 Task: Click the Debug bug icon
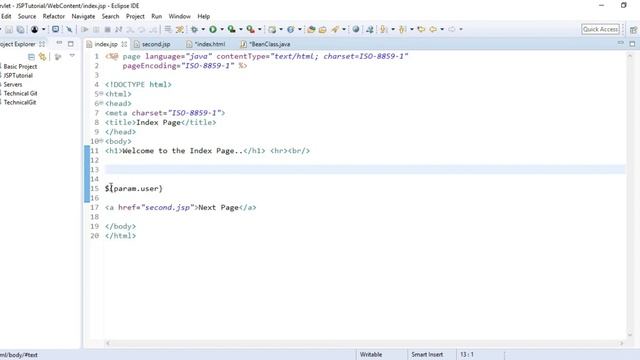(x=194, y=29)
